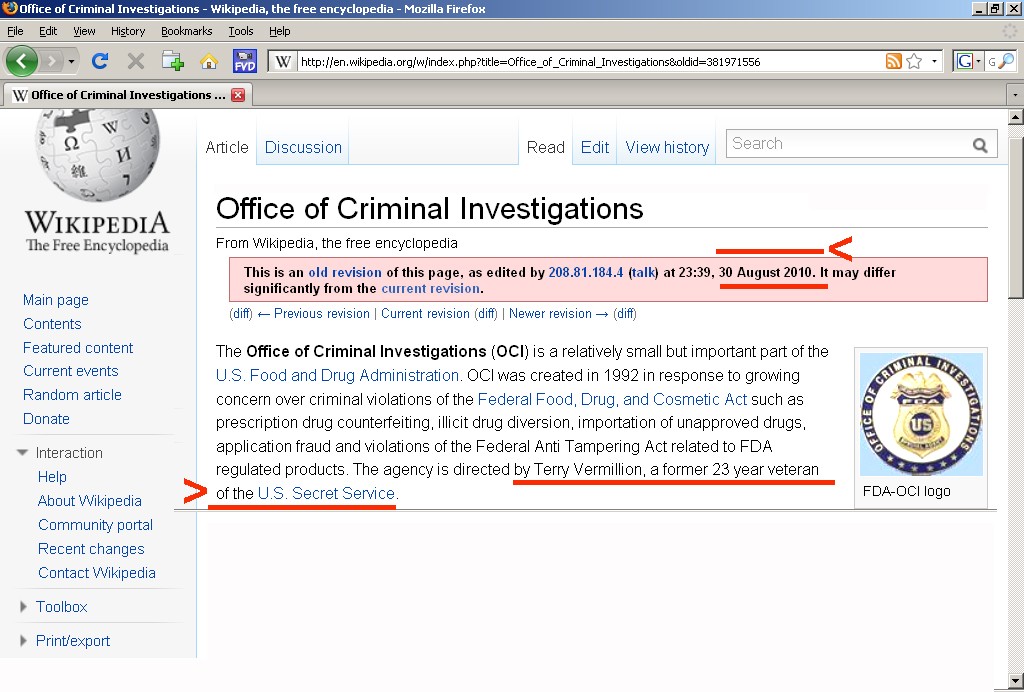Open the Current events link
The image size is (1024, 692).
click(x=71, y=371)
